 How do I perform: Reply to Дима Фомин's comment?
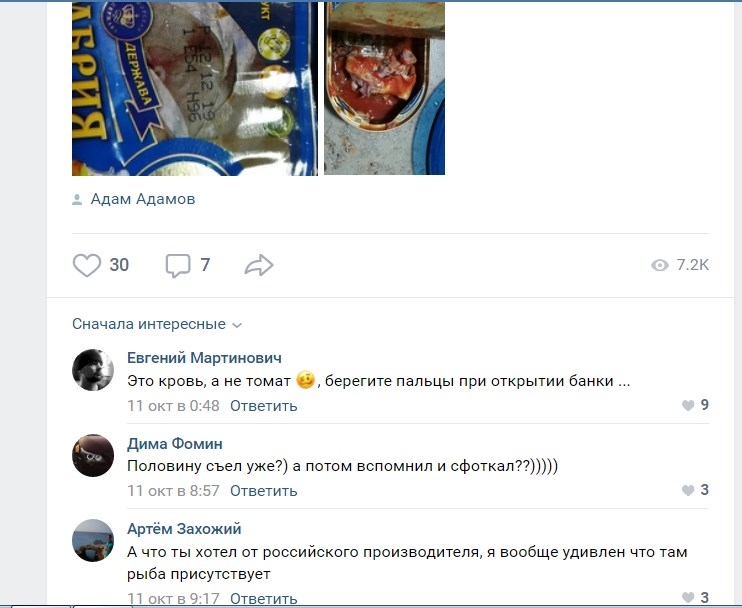pos(264,491)
